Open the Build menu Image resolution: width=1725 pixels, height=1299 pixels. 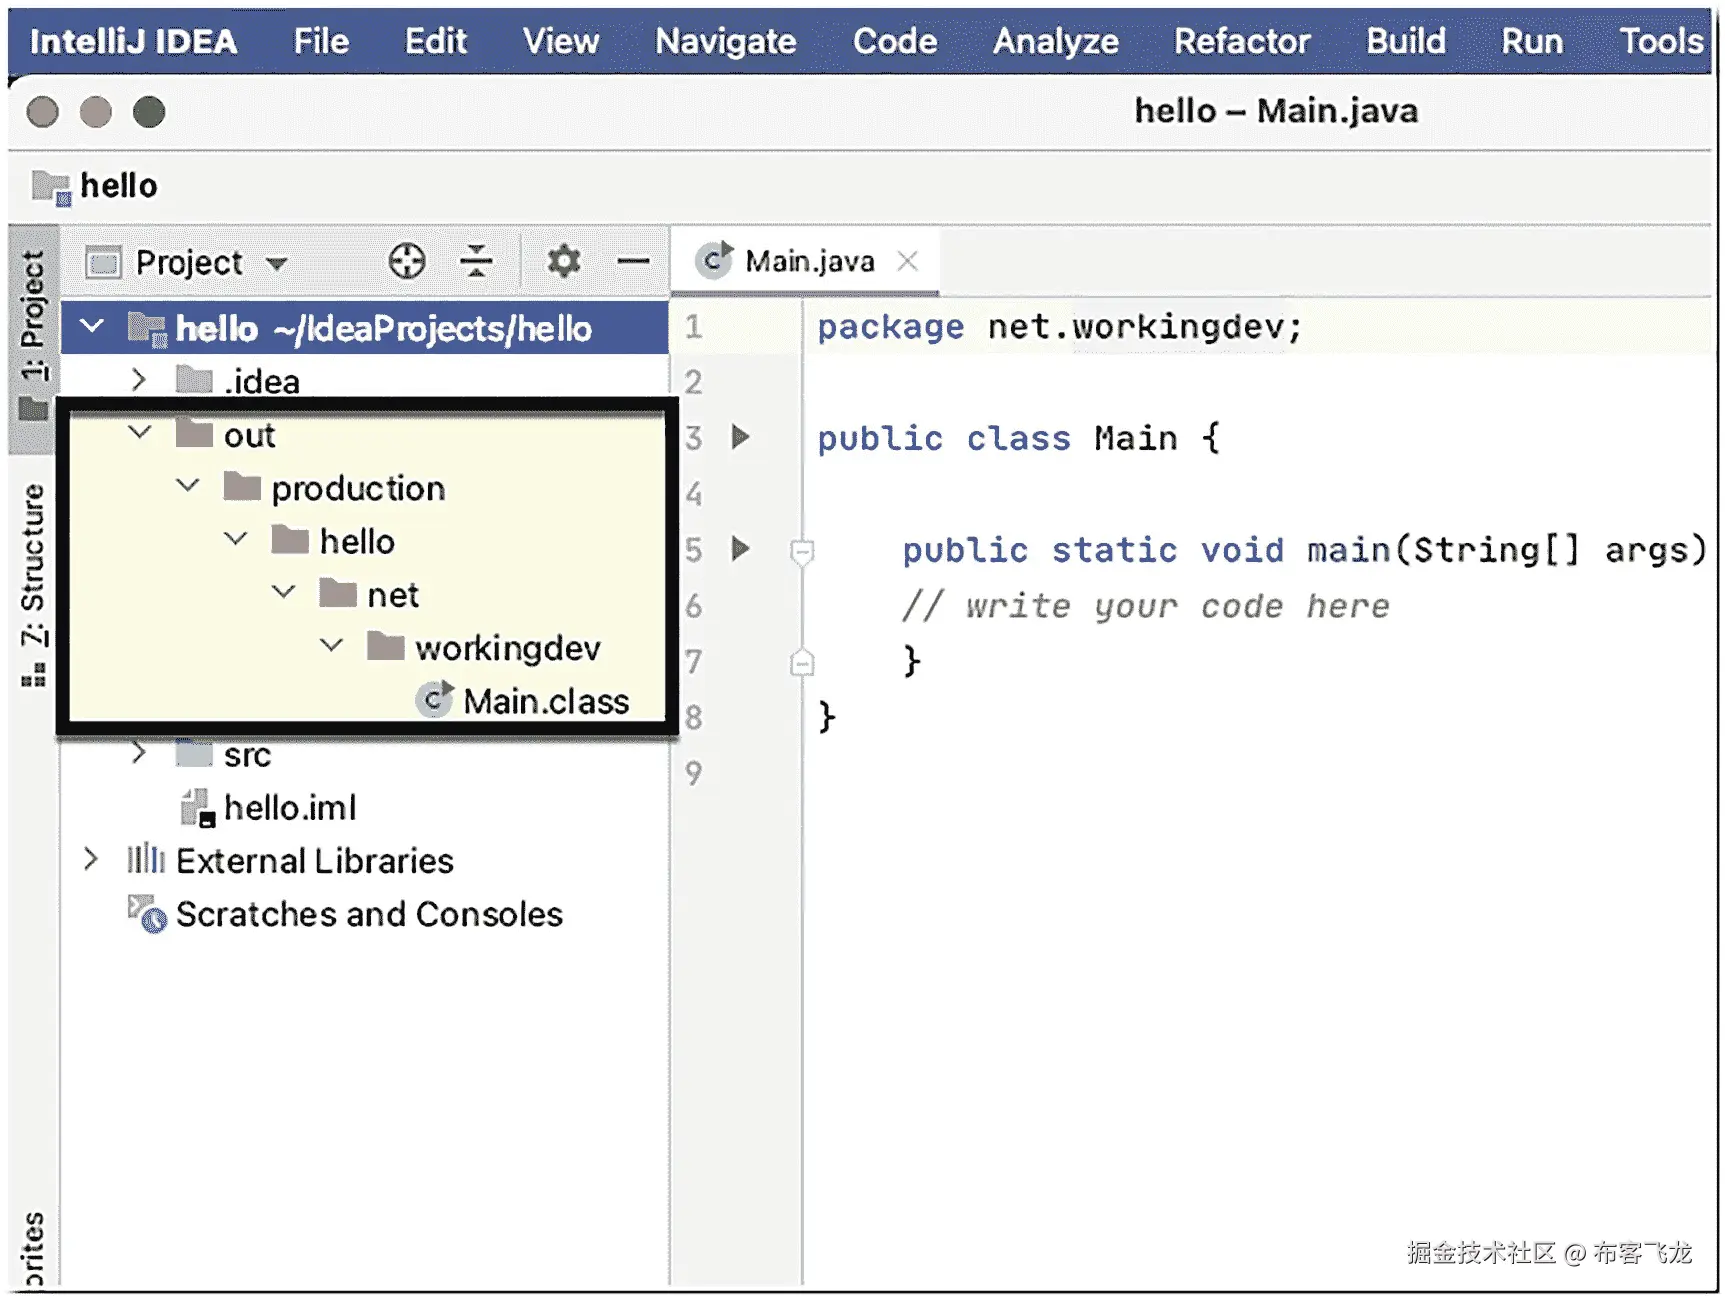(x=1406, y=41)
